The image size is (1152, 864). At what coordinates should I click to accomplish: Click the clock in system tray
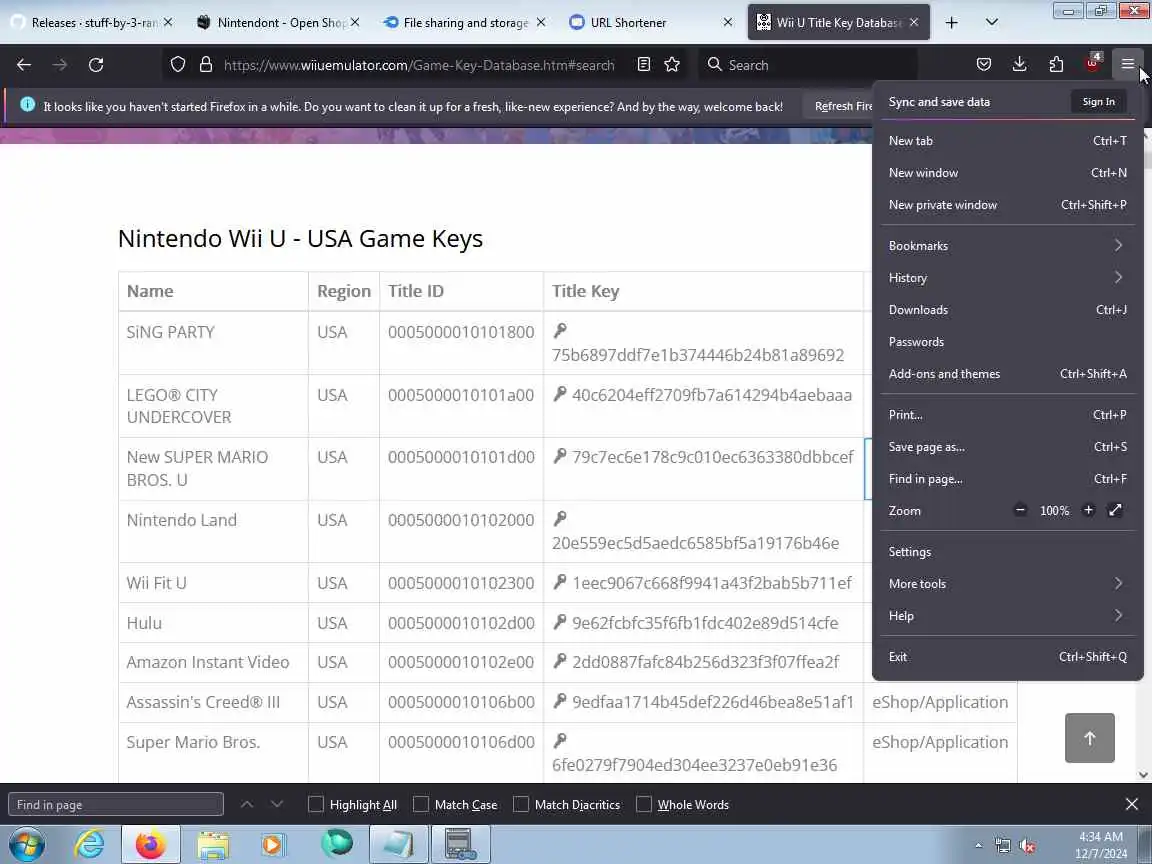point(1101,845)
